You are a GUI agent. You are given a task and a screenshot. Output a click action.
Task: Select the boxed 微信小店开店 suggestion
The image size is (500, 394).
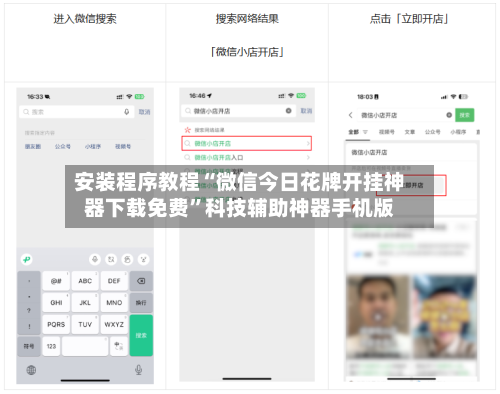(247, 144)
